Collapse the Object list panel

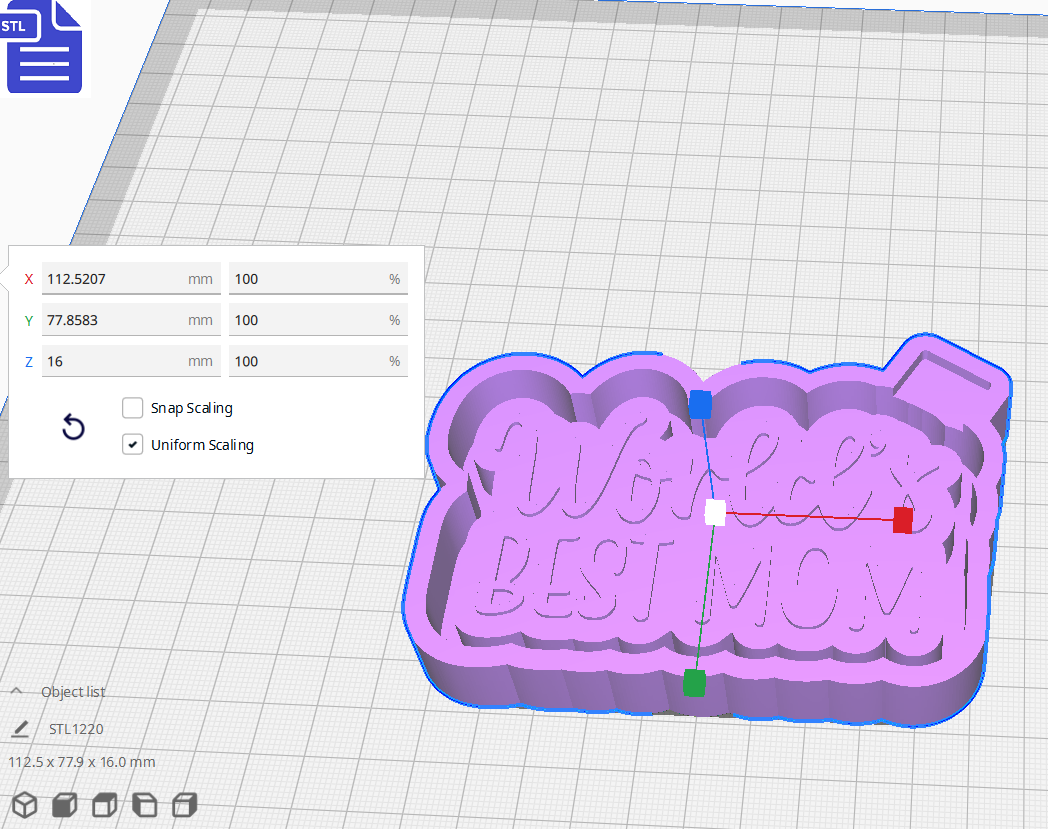pyautogui.click(x=14, y=690)
